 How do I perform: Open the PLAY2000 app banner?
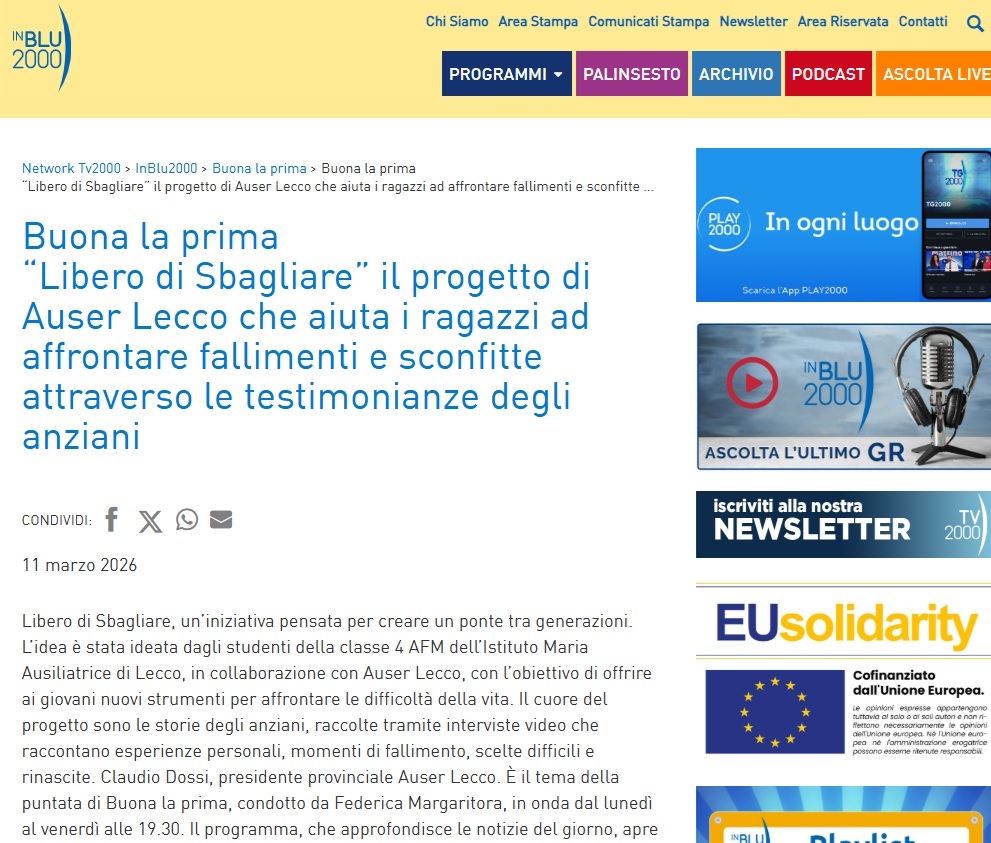[843, 225]
